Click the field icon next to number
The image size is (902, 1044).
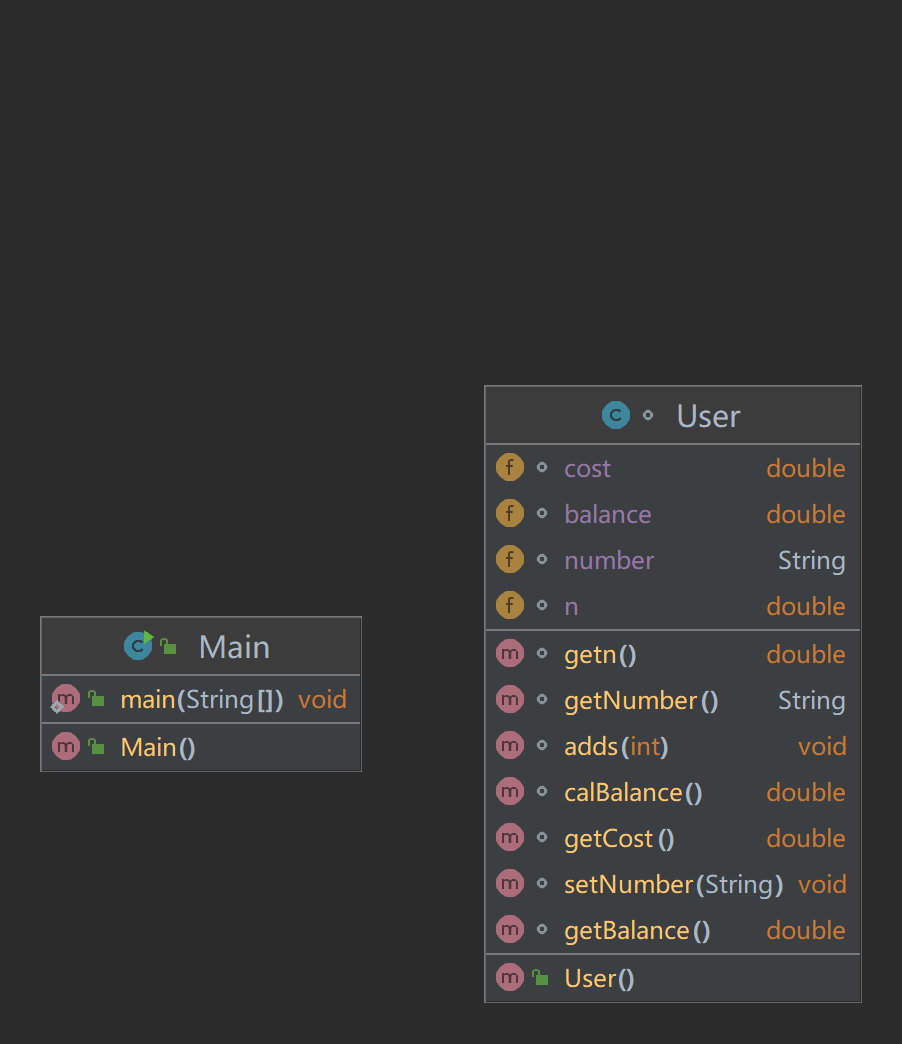510,560
